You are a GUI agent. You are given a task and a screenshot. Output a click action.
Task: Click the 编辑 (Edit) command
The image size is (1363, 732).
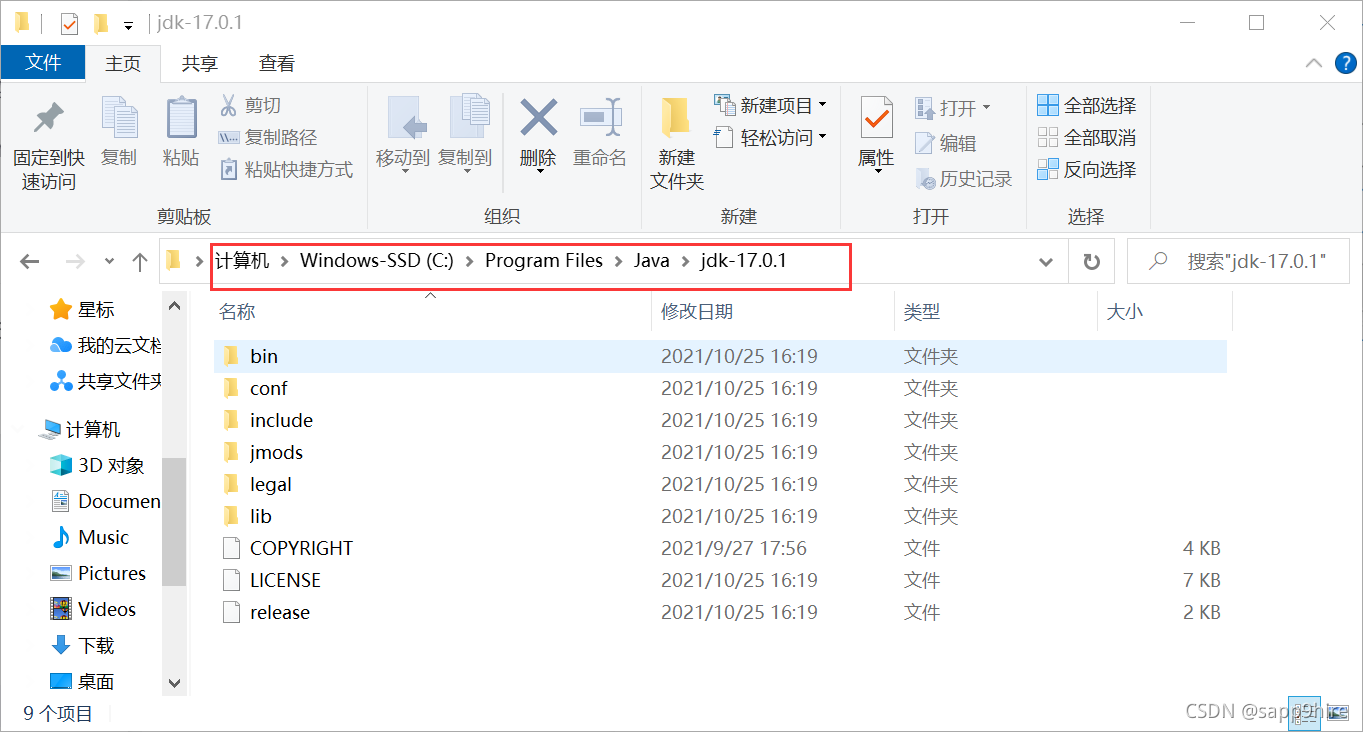click(946, 143)
